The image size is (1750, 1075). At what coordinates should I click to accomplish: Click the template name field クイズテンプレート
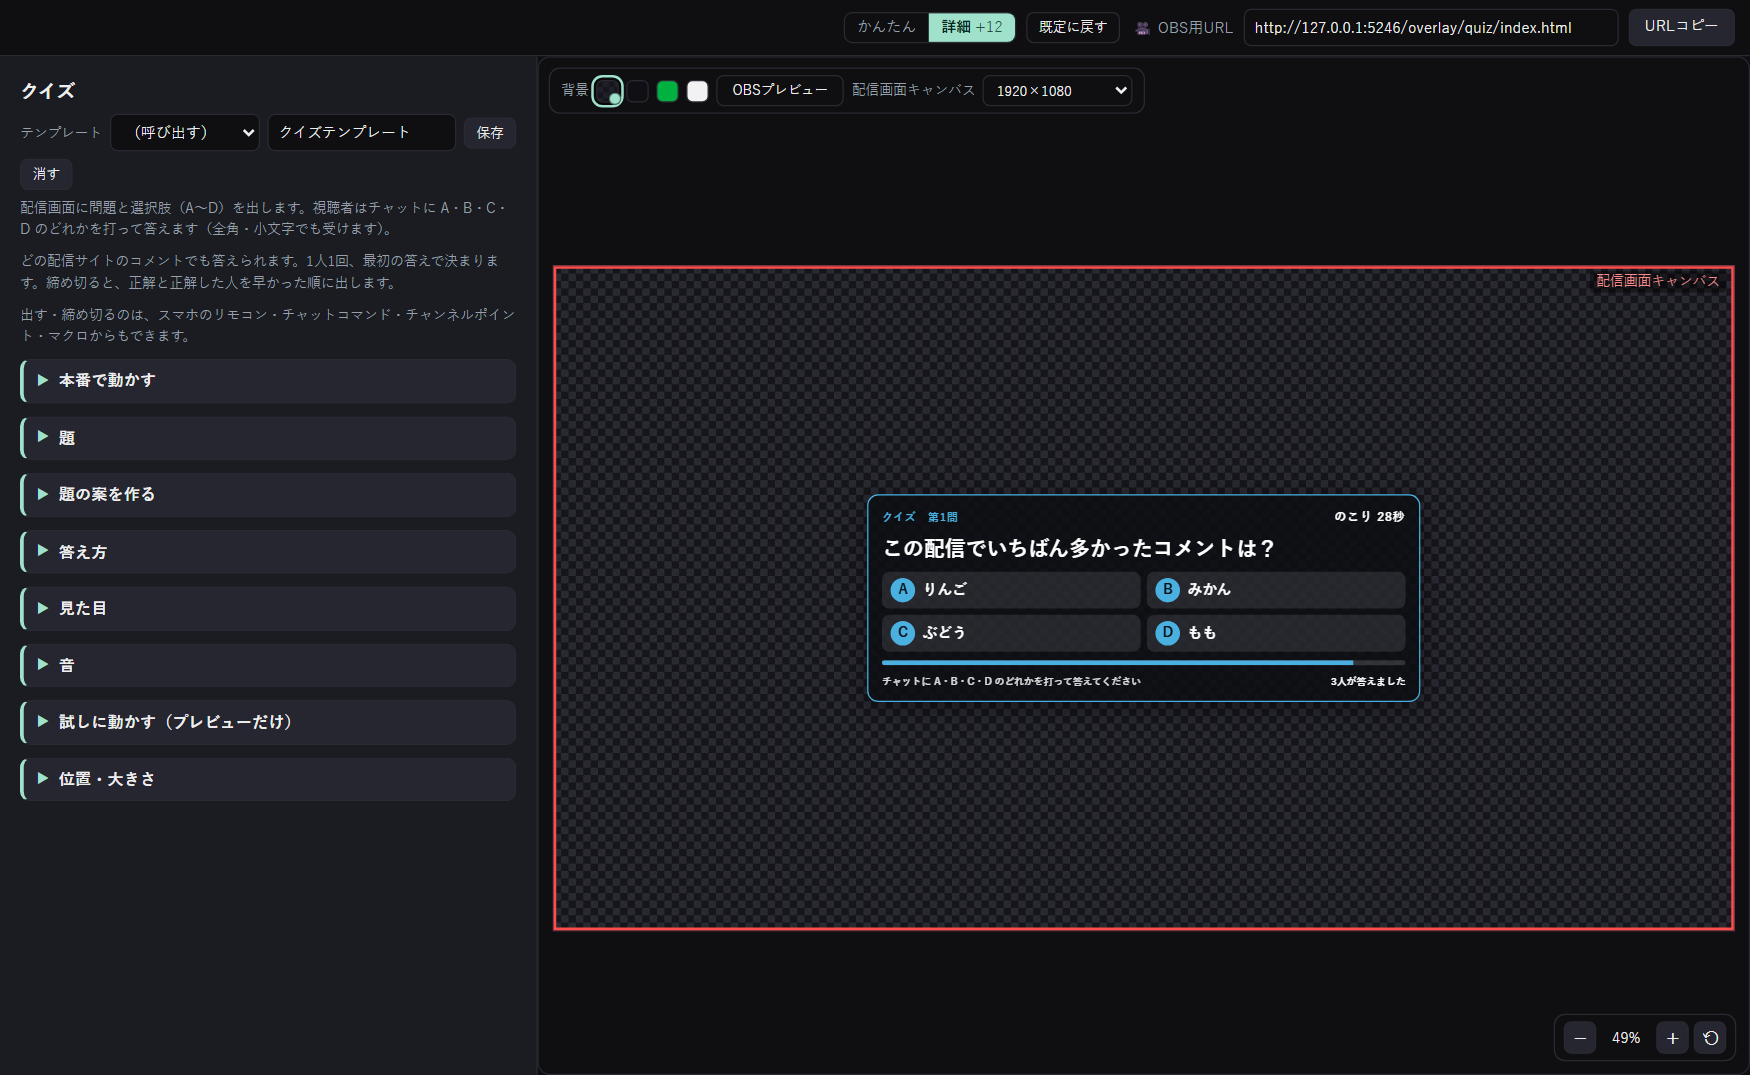(362, 132)
